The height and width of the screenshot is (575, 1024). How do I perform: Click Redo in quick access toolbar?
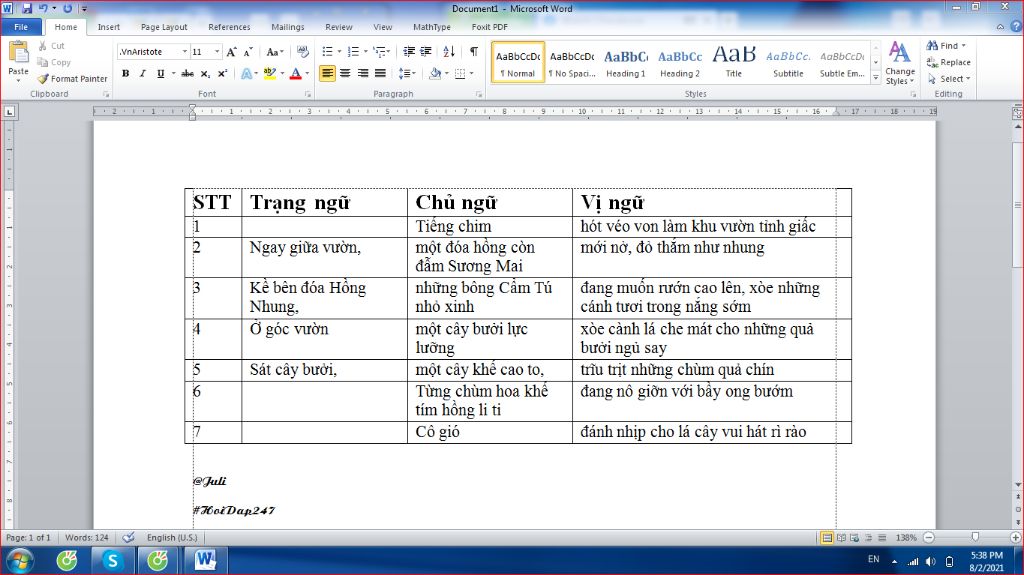tap(67, 8)
